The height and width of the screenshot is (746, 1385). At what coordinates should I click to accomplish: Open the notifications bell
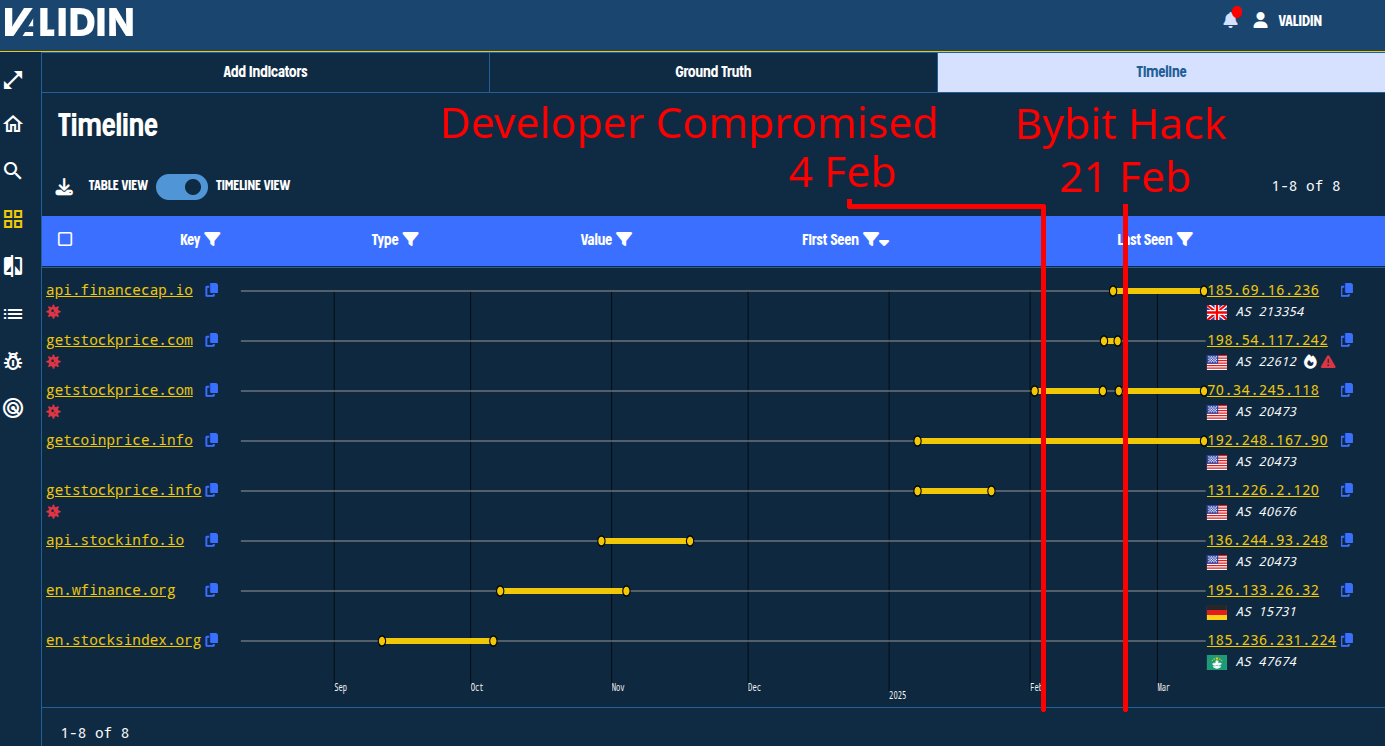[x=1231, y=19]
